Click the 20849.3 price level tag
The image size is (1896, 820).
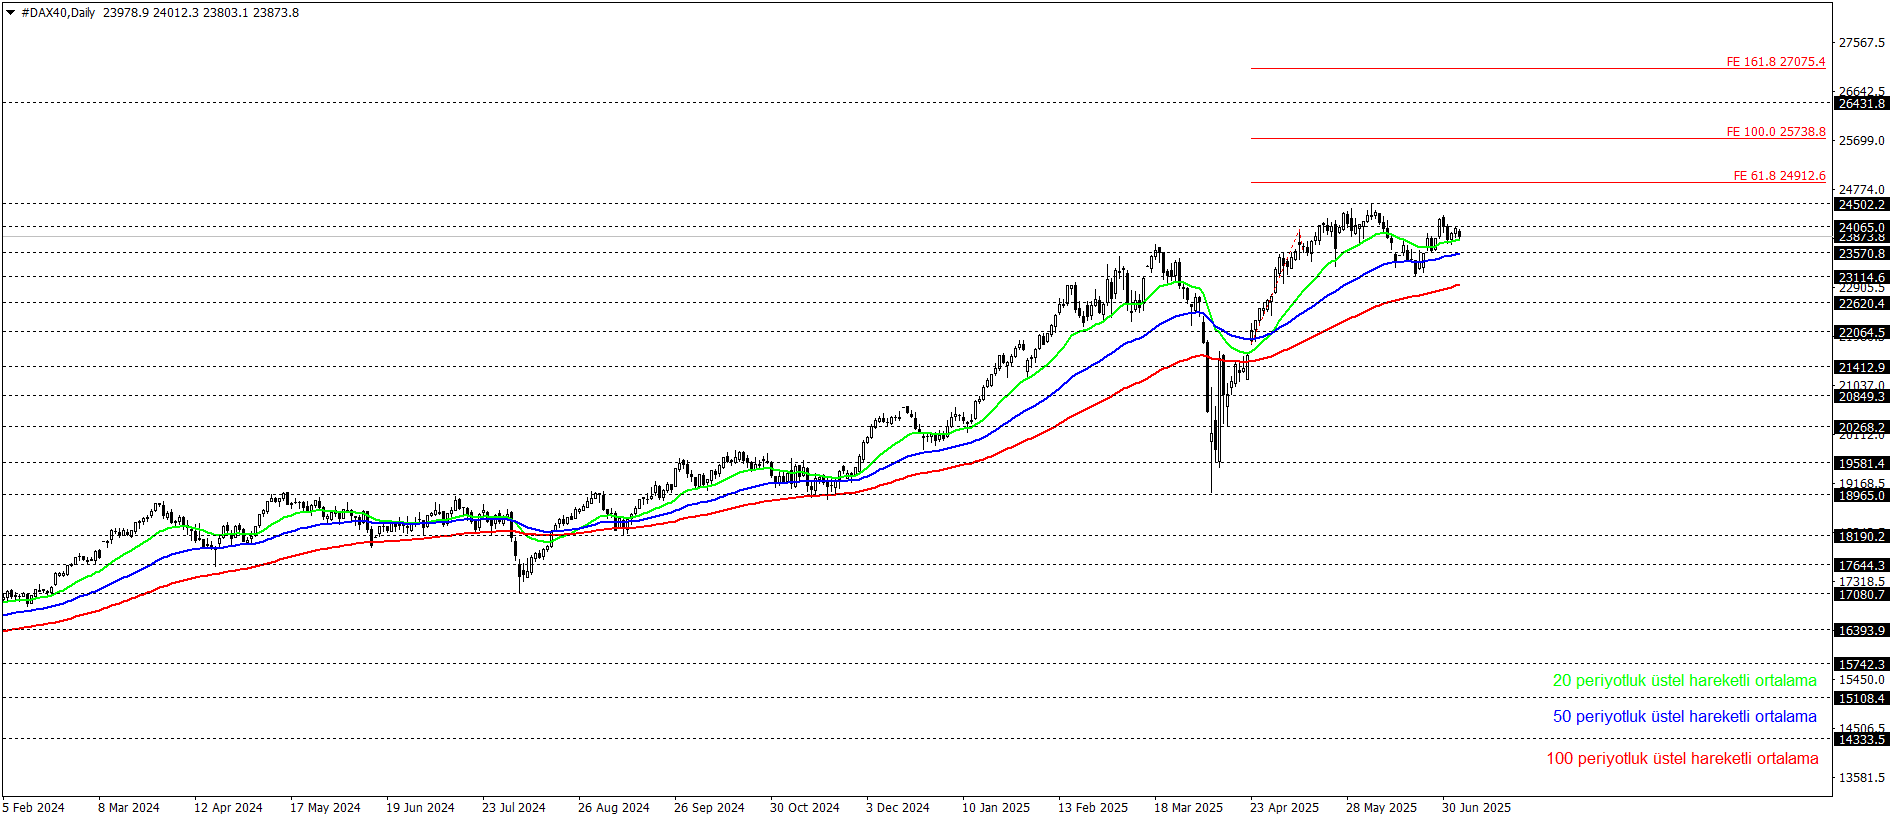point(1862,397)
